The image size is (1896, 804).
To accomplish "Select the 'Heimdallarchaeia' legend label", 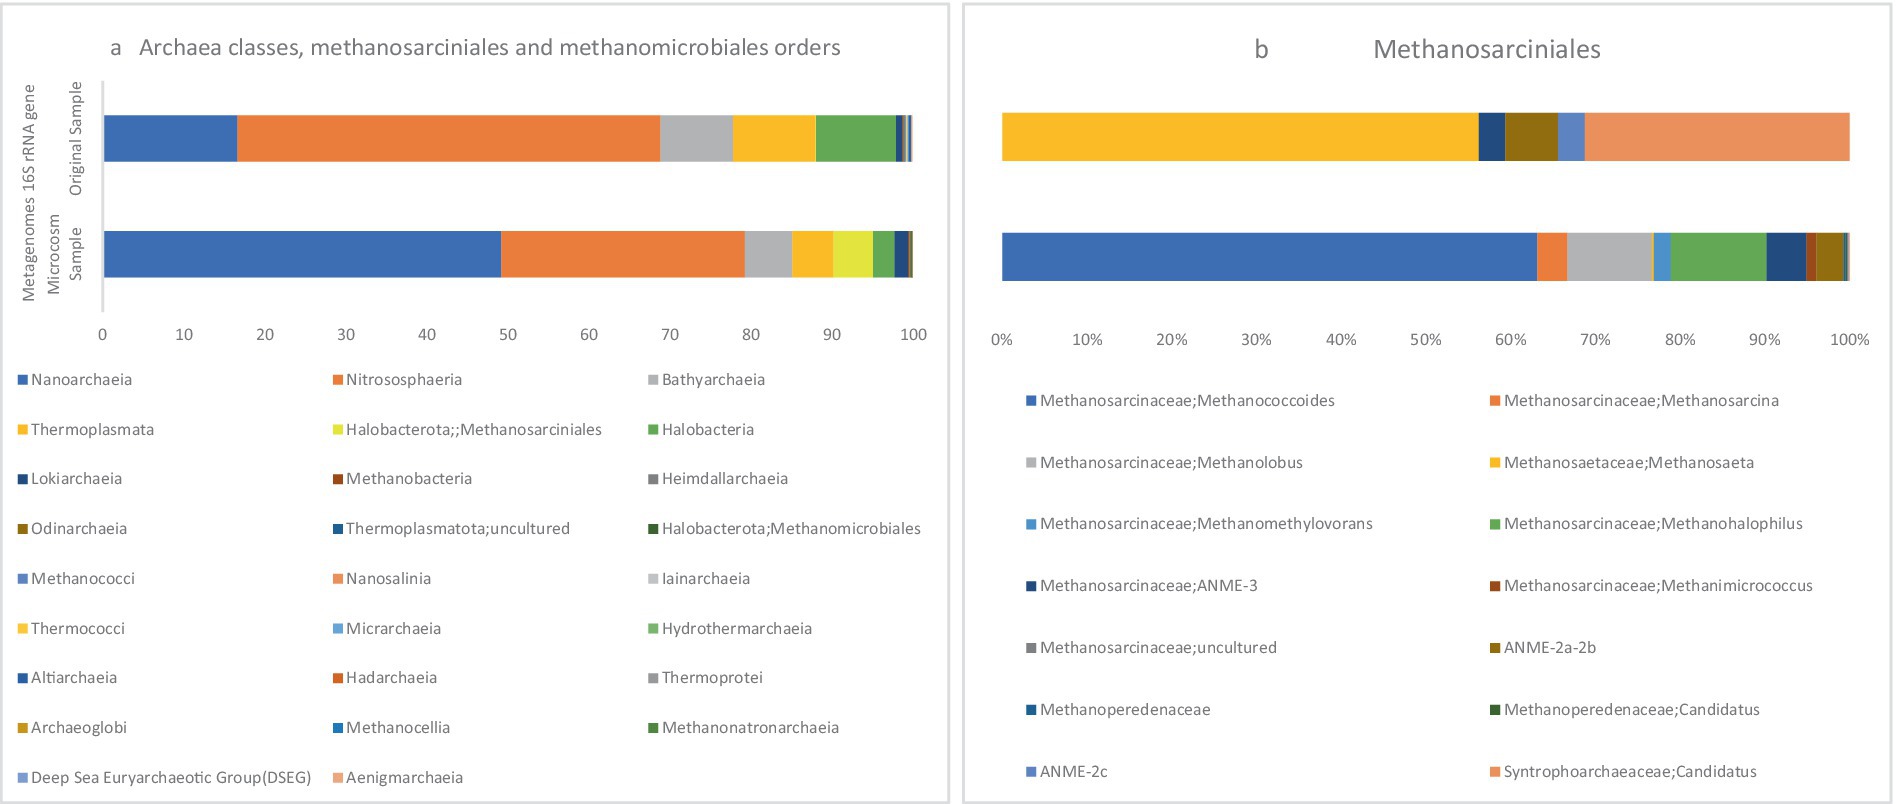I will coord(725,479).
